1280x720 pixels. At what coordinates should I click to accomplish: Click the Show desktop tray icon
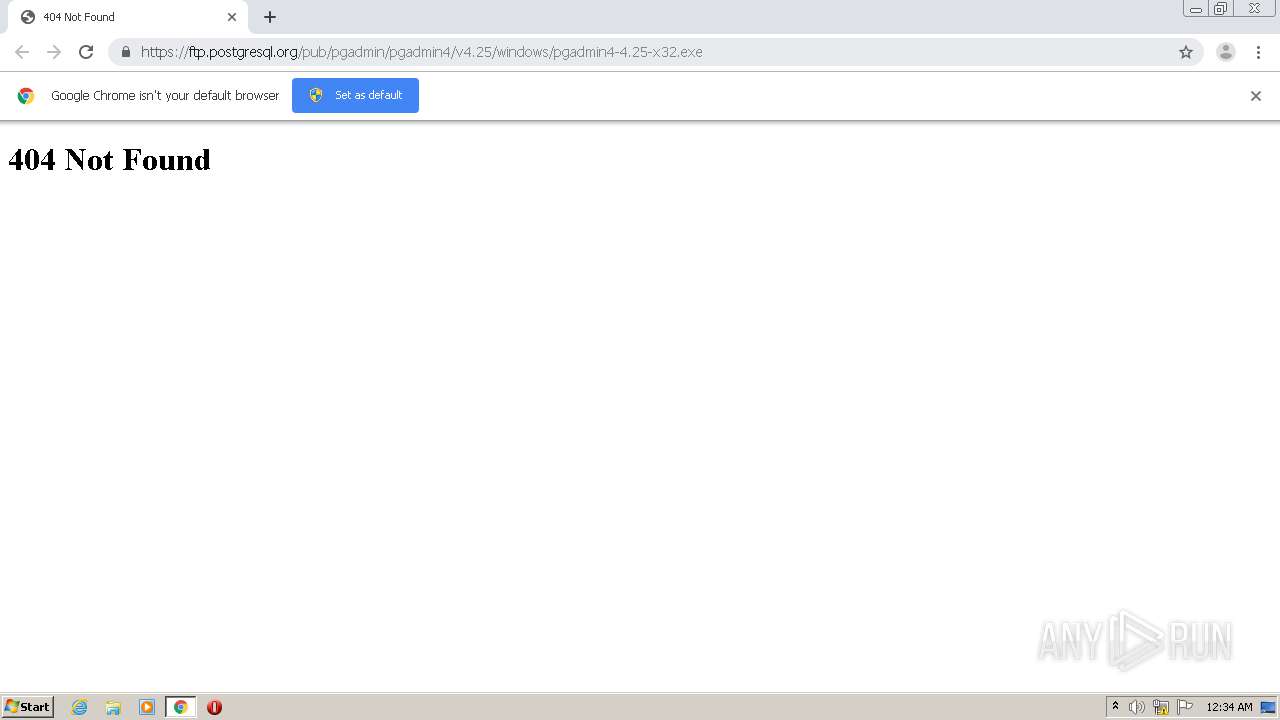1268,707
